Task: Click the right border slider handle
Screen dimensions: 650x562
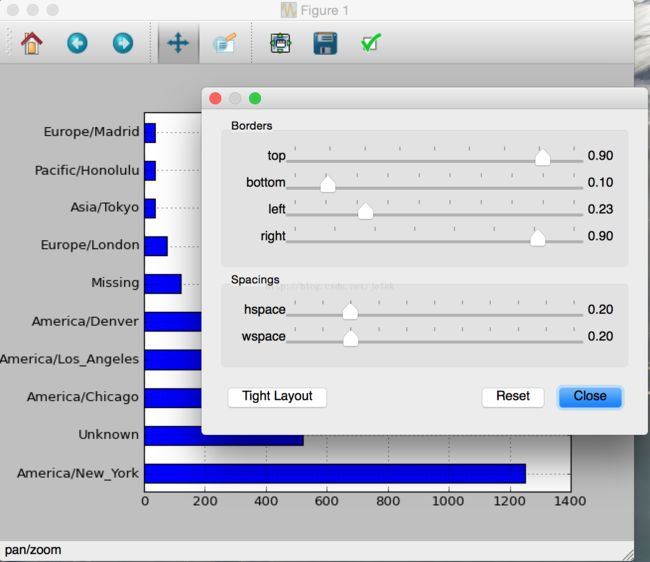Action: point(537,237)
